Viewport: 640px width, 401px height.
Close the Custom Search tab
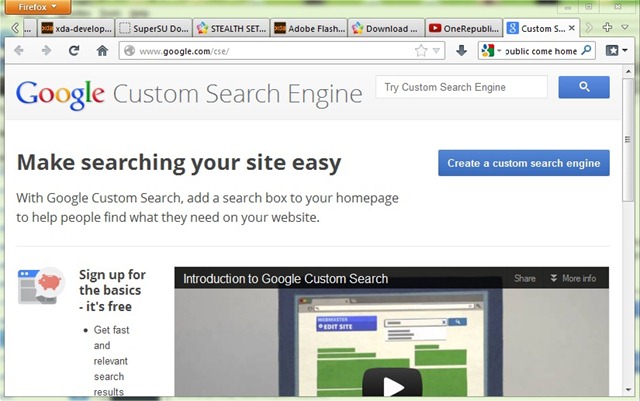572,28
